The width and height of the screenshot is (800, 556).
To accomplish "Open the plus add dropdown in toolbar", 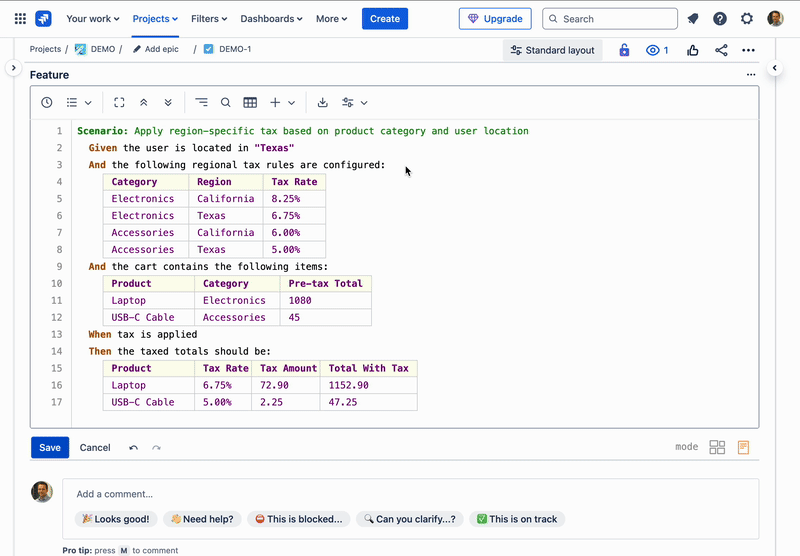I will coord(282,102).
